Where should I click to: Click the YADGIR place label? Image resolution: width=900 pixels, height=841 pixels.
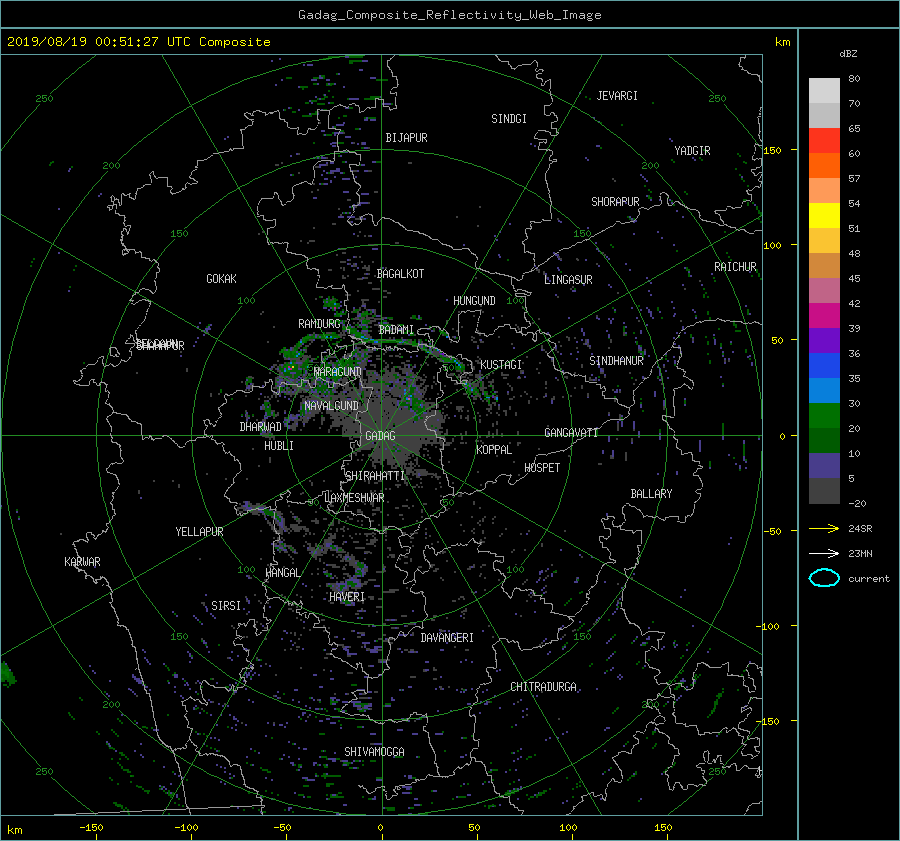click(x=692, y=151)
